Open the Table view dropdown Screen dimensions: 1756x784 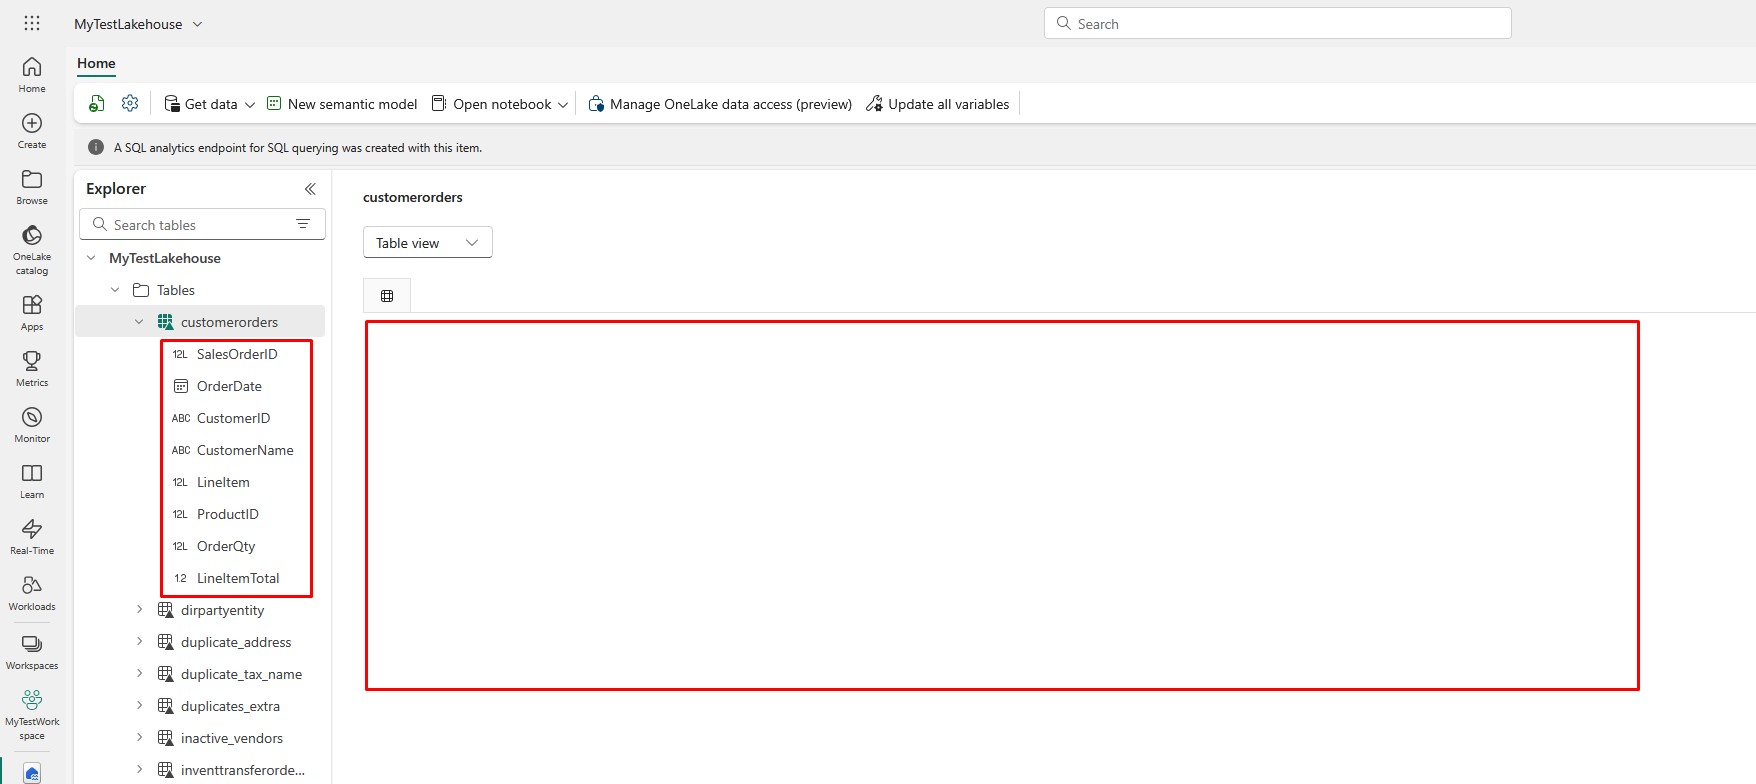(427, 243)
